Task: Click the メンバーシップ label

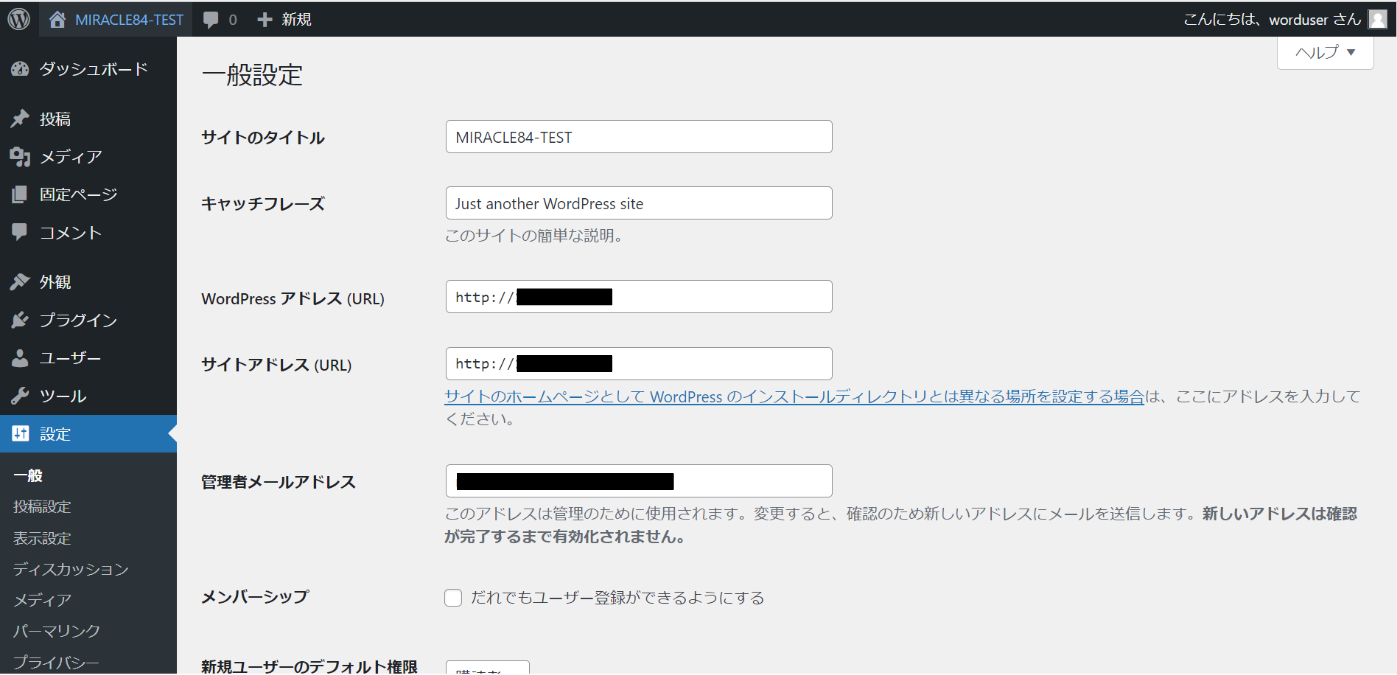Action: tap(255, 597)
